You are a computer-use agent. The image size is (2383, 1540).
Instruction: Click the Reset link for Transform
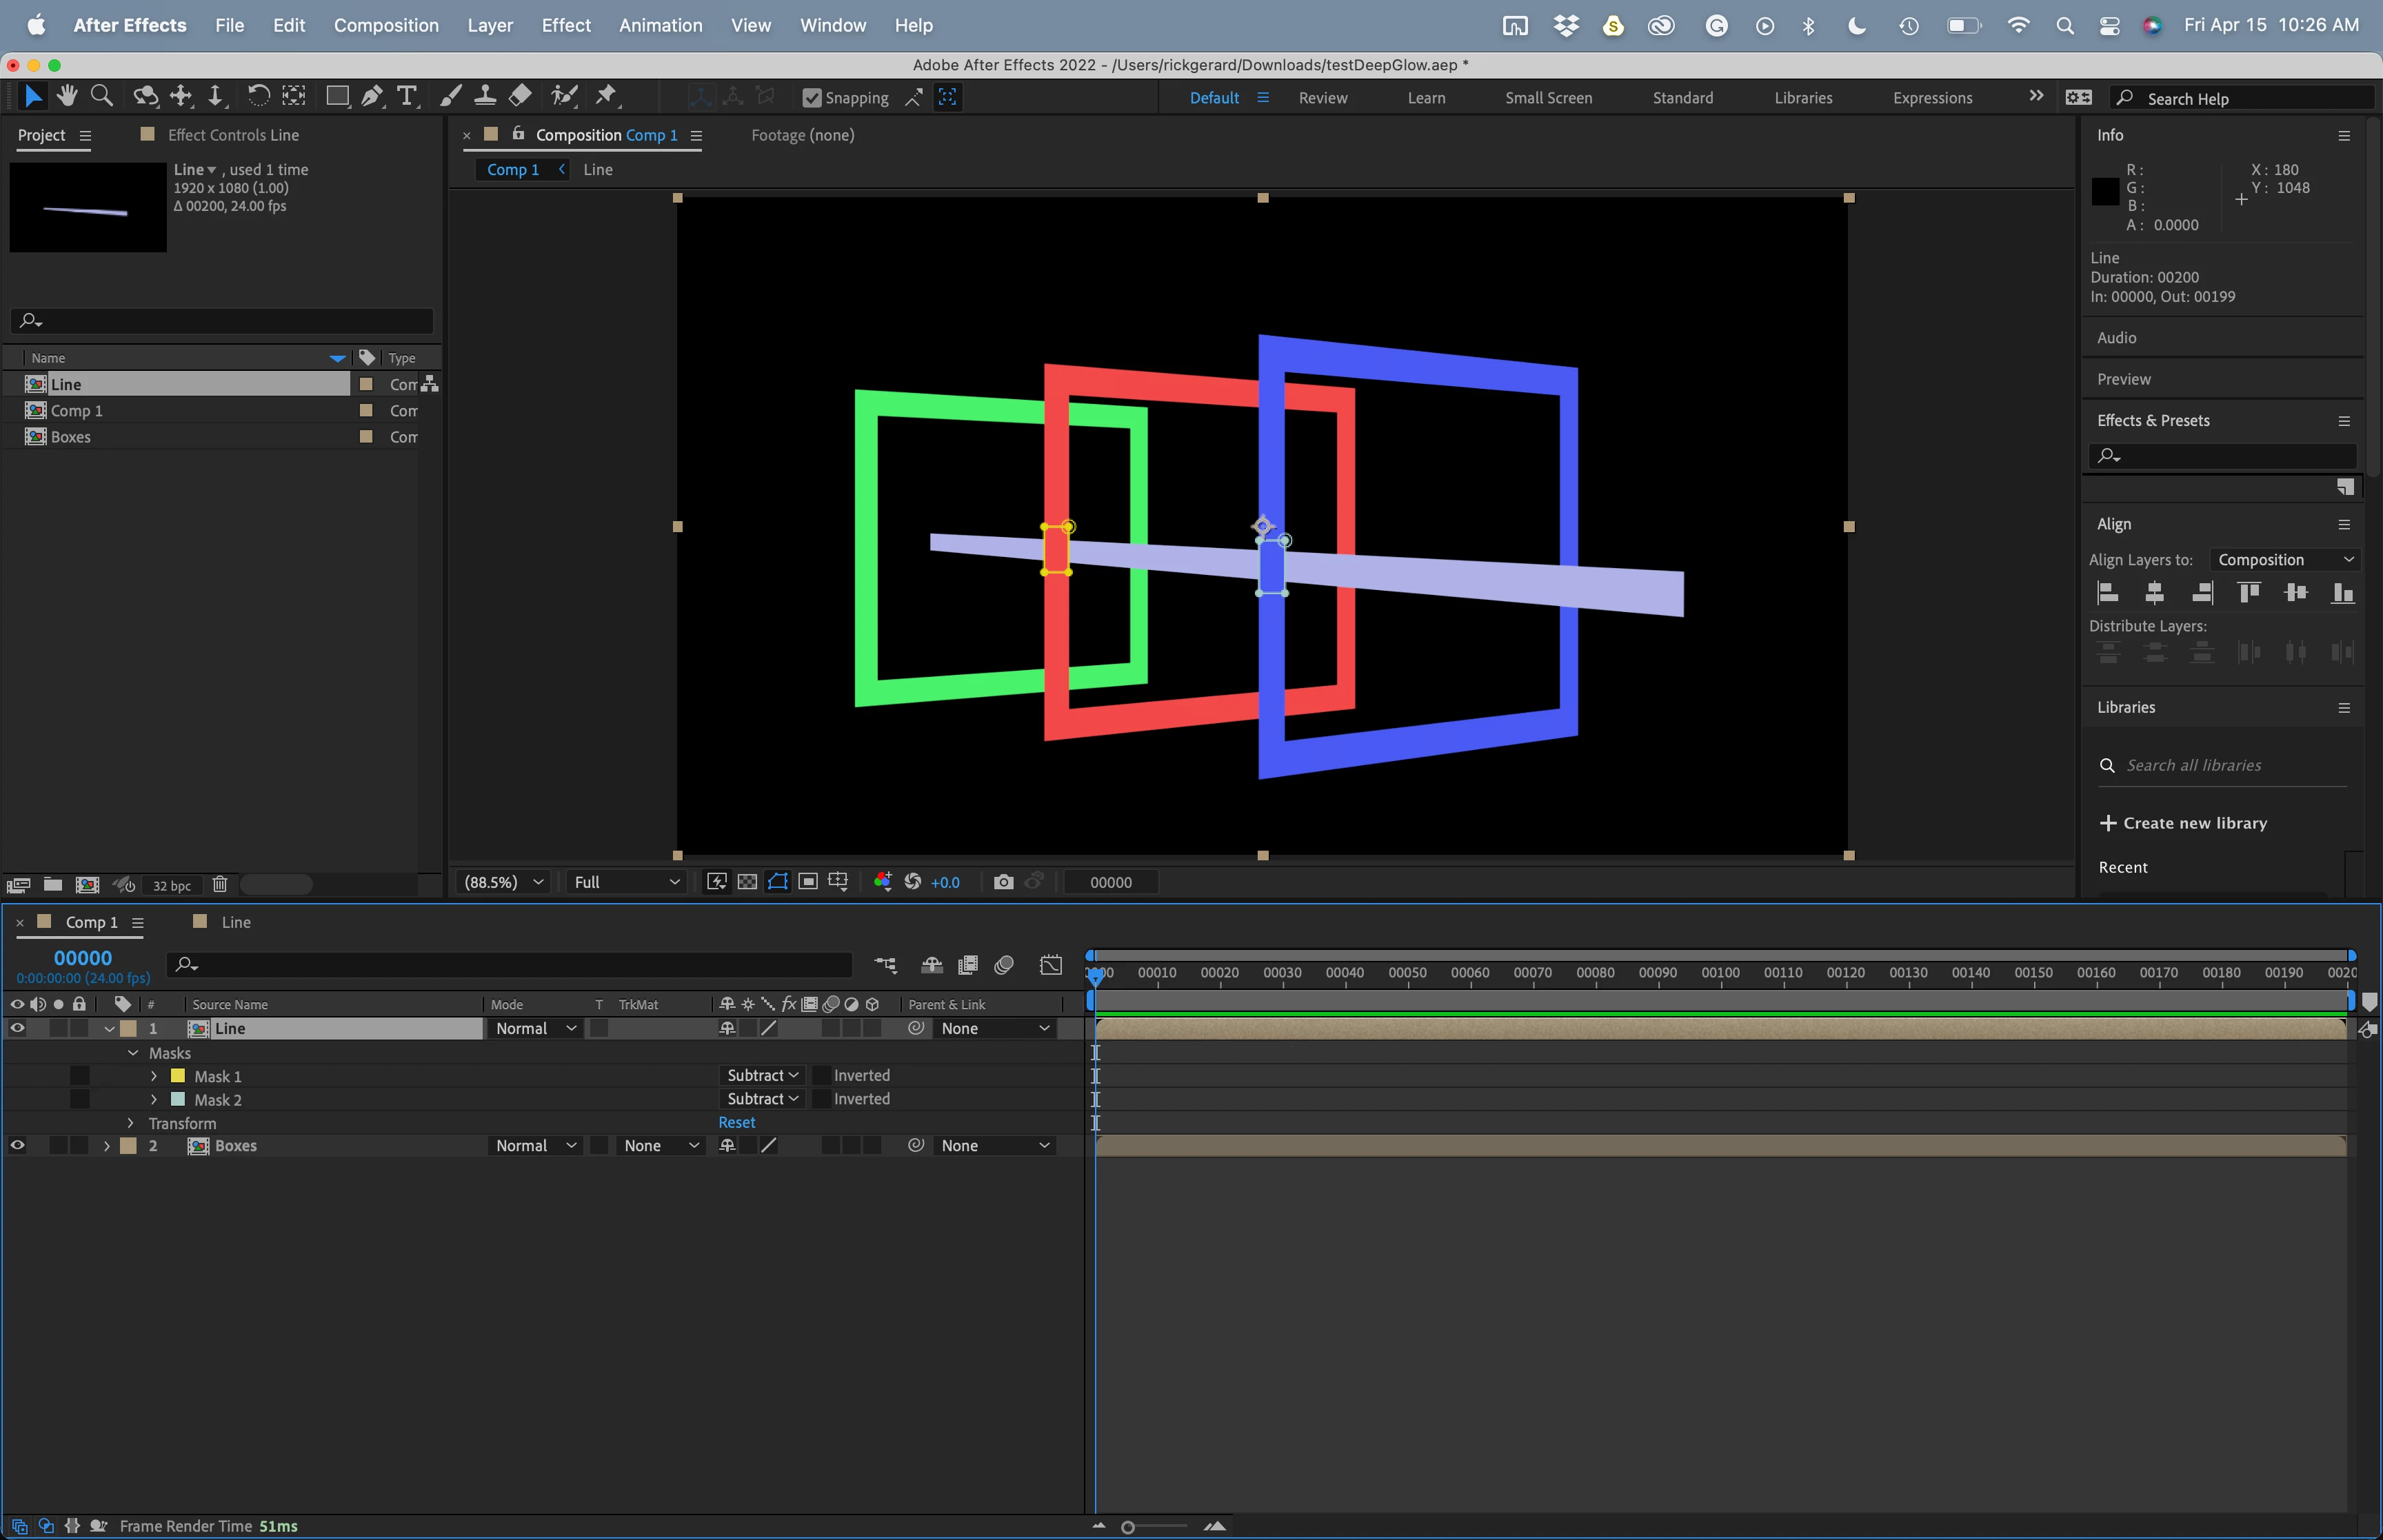pyautogui.click(x=737, y=1123)
